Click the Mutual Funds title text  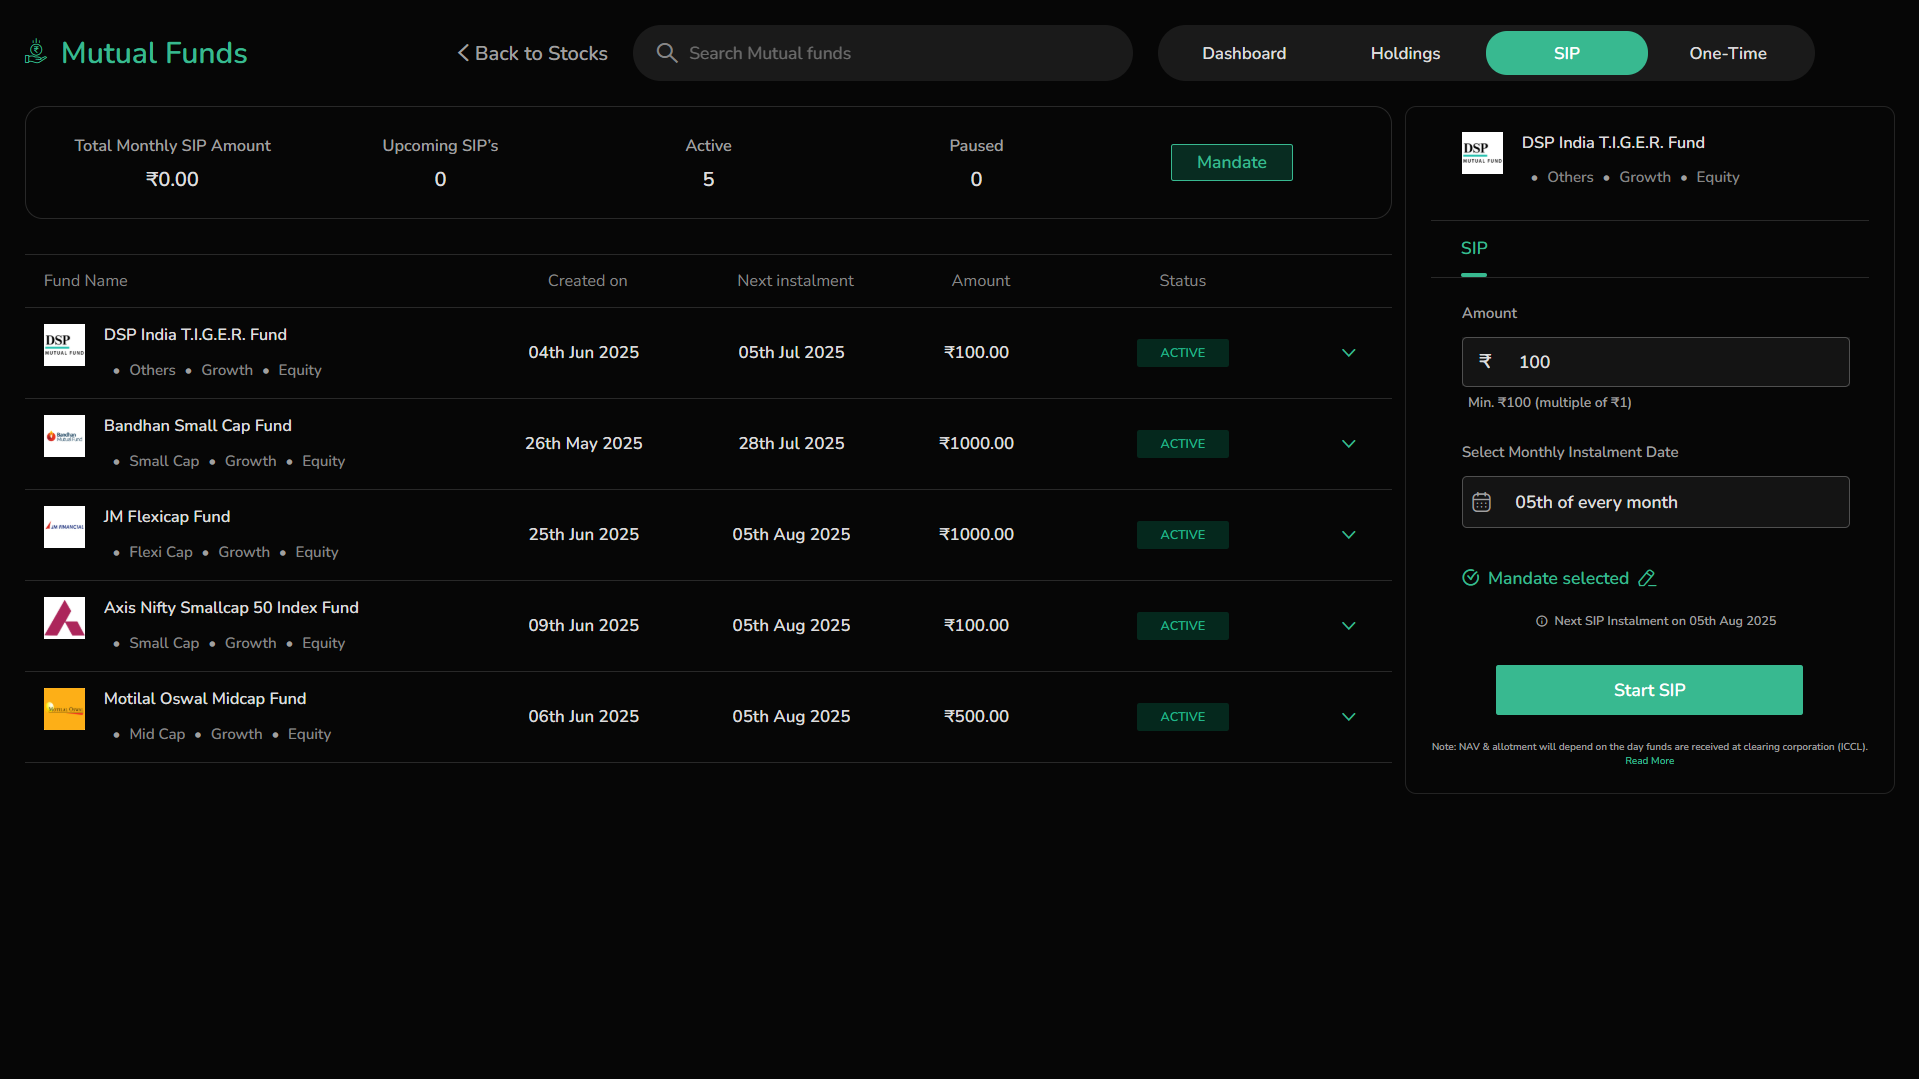(x=154, y=52)
